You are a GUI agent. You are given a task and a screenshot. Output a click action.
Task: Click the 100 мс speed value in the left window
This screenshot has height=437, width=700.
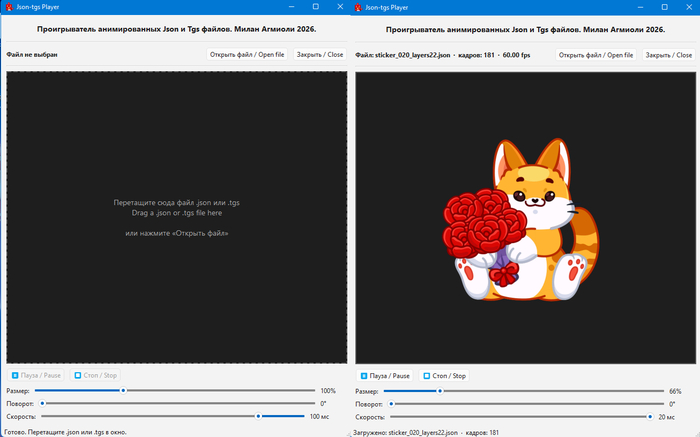[x=319, y=416]
